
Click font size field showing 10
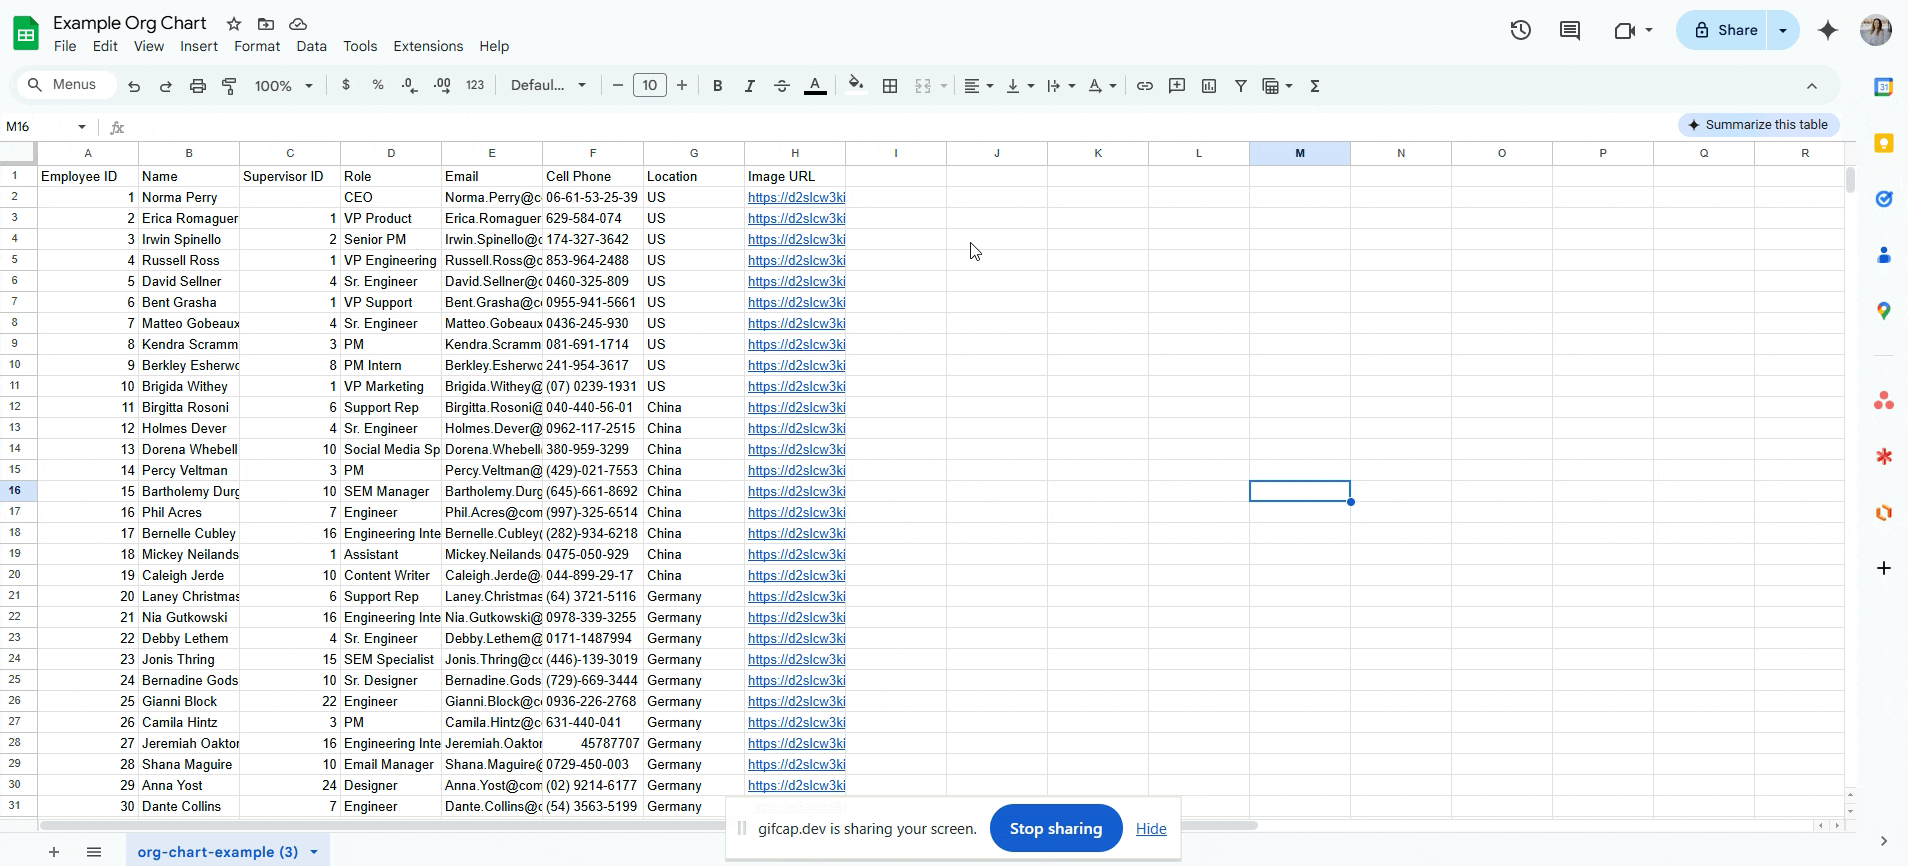[x=650, y=86]
